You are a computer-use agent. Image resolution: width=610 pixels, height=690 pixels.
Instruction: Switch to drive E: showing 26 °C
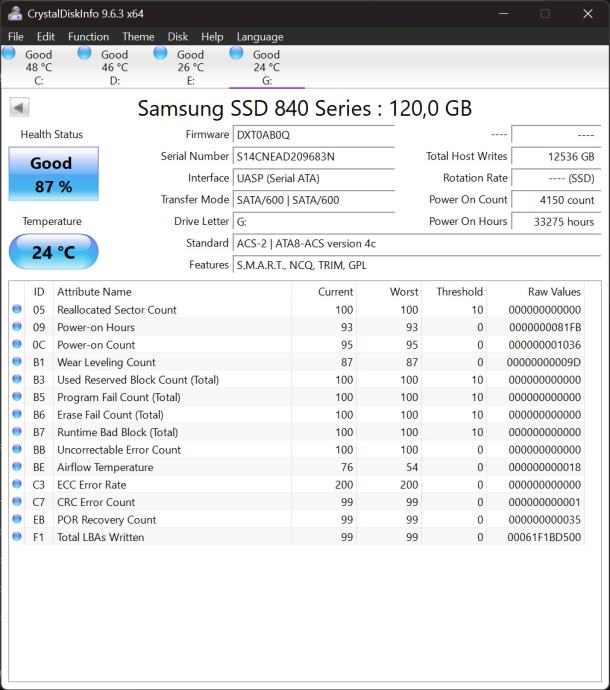coord(190,67)
